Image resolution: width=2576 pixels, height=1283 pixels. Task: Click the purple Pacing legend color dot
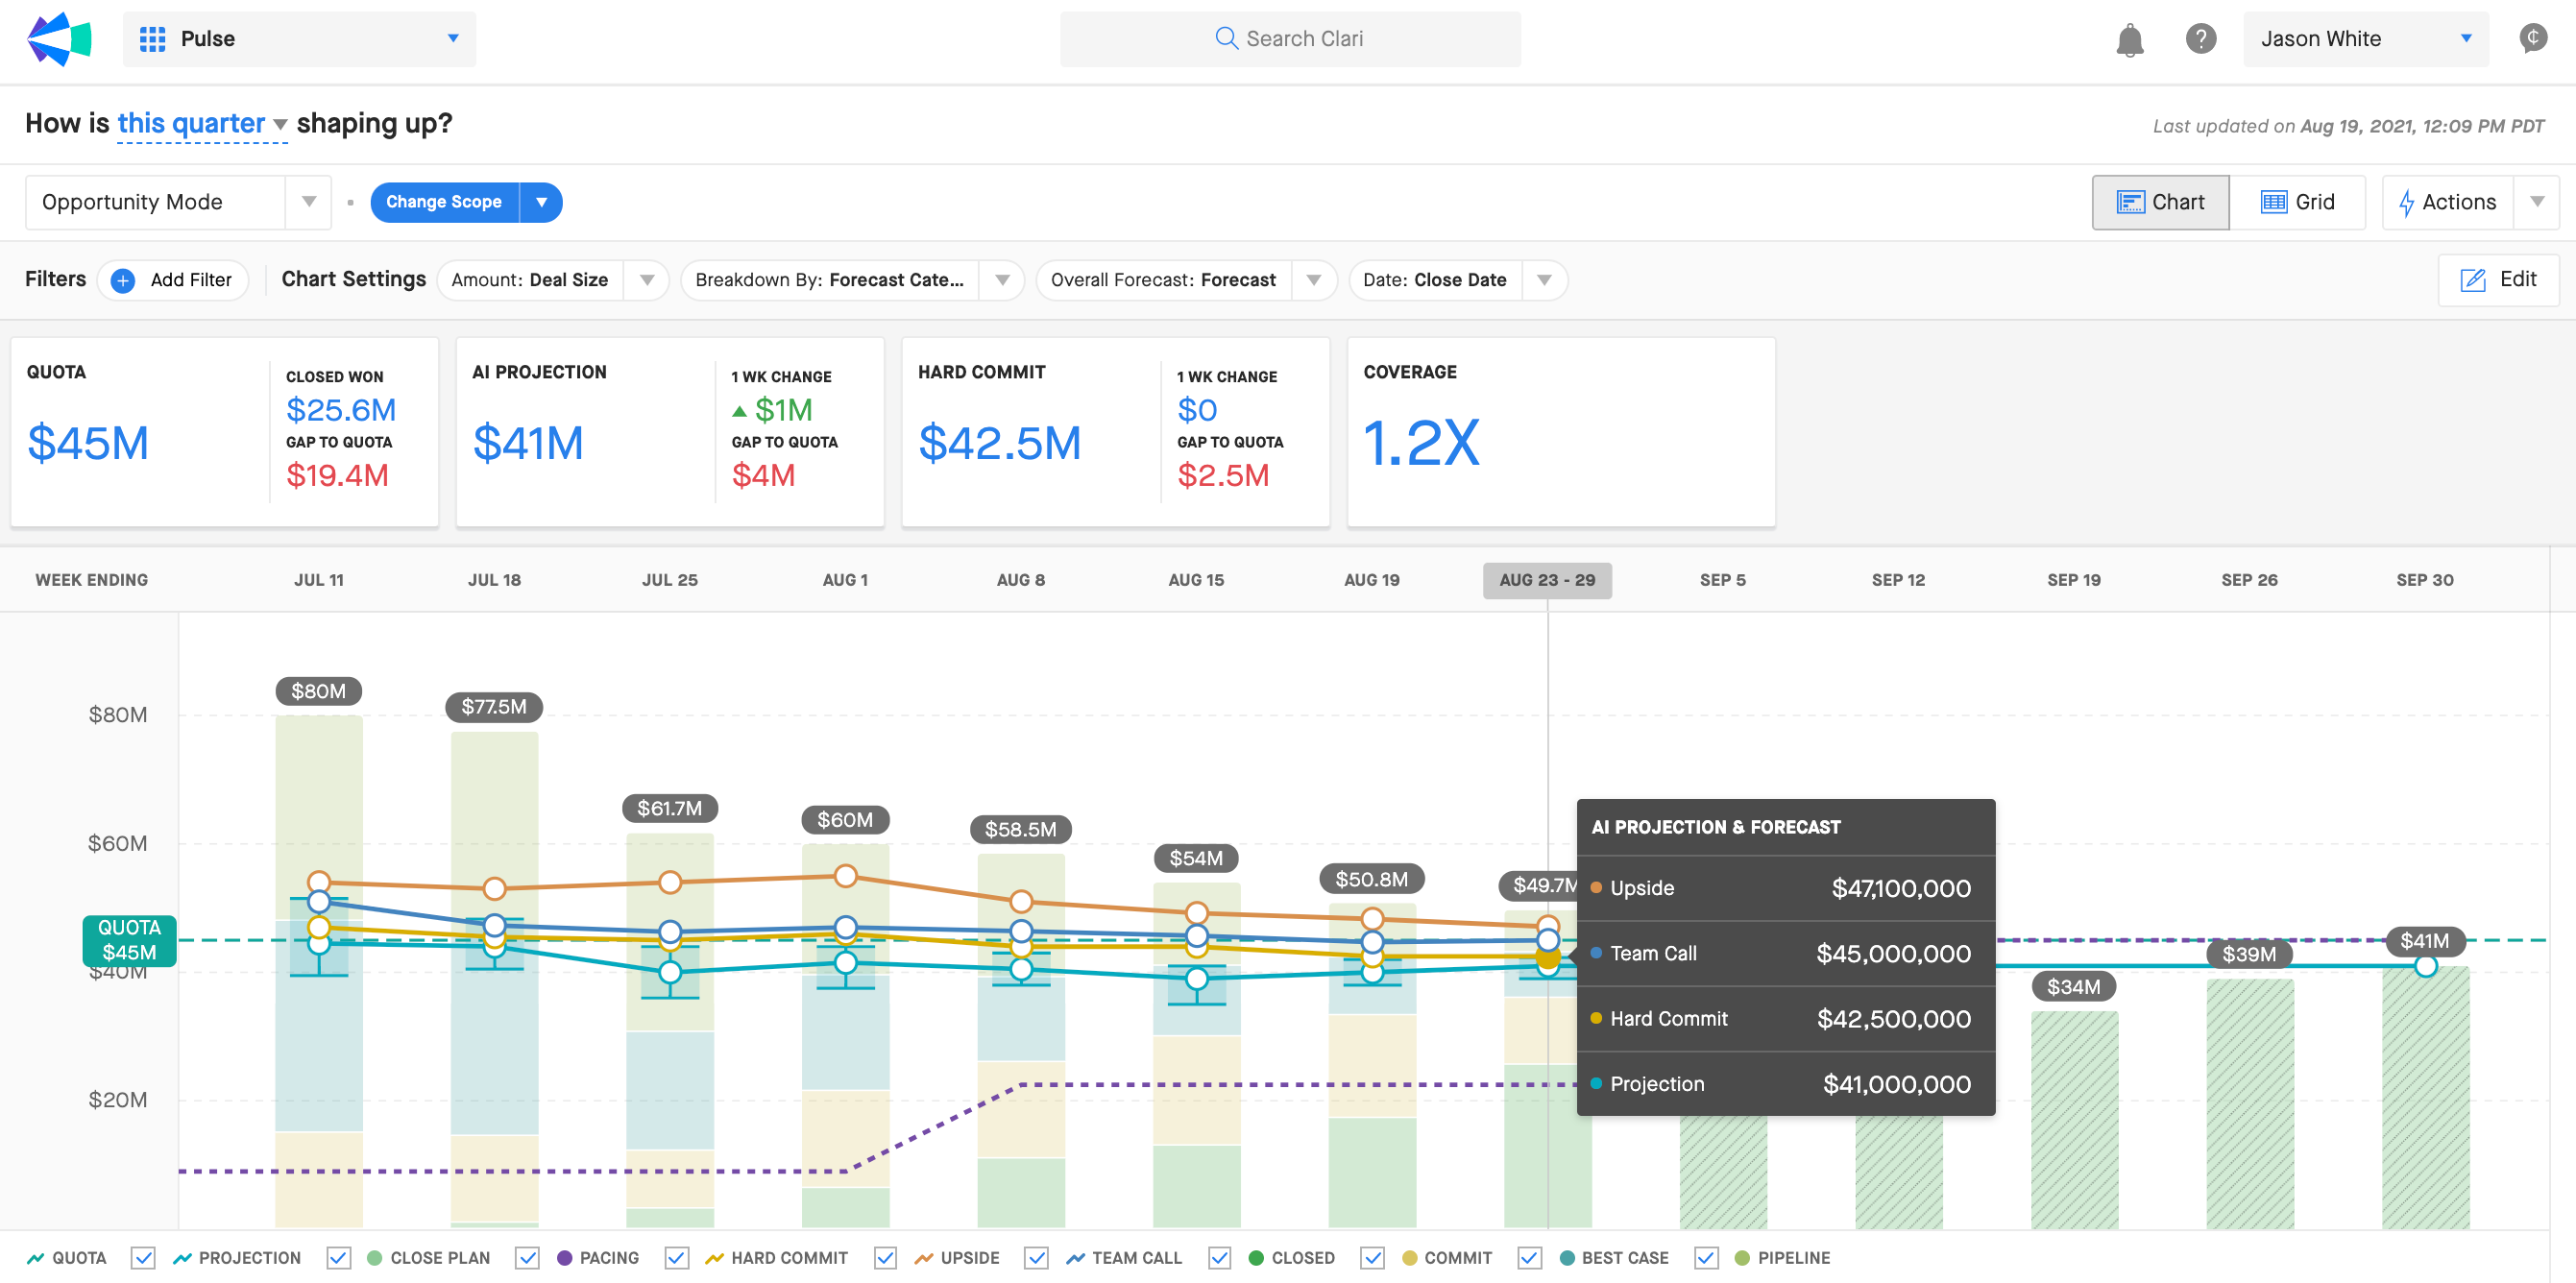565,1258
